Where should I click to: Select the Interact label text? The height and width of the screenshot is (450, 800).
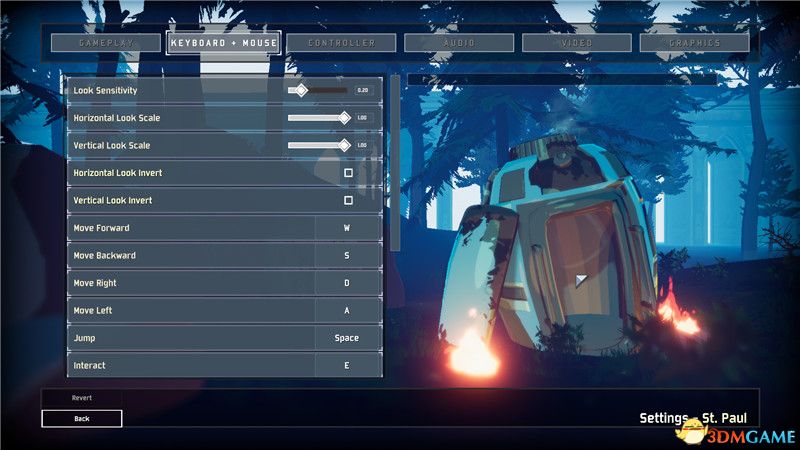pyautogui.click(x=89, y=366)
